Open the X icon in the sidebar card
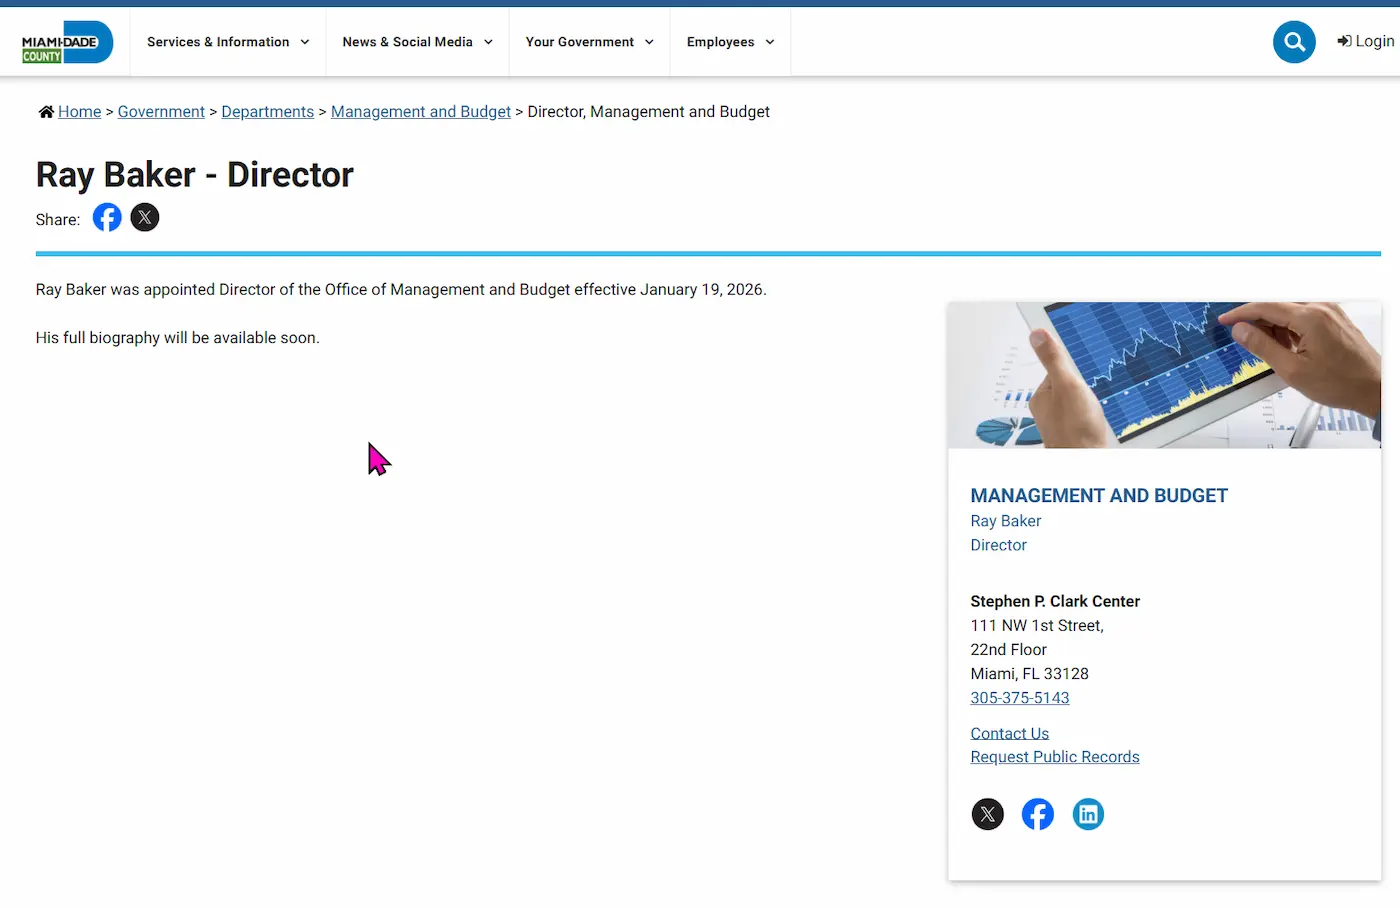Viewport: 1400px width, 908px height. [x=988, y=814]
